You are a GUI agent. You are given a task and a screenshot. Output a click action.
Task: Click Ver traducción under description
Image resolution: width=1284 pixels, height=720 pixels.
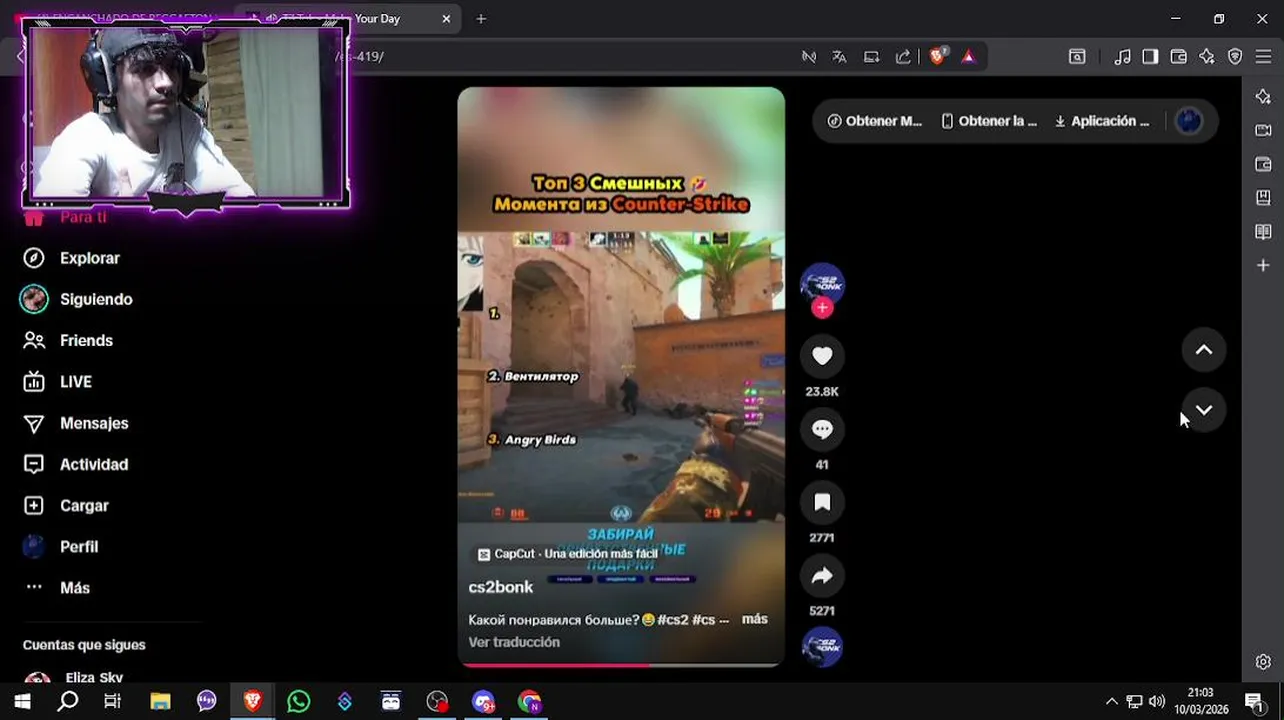click(514, 642)
